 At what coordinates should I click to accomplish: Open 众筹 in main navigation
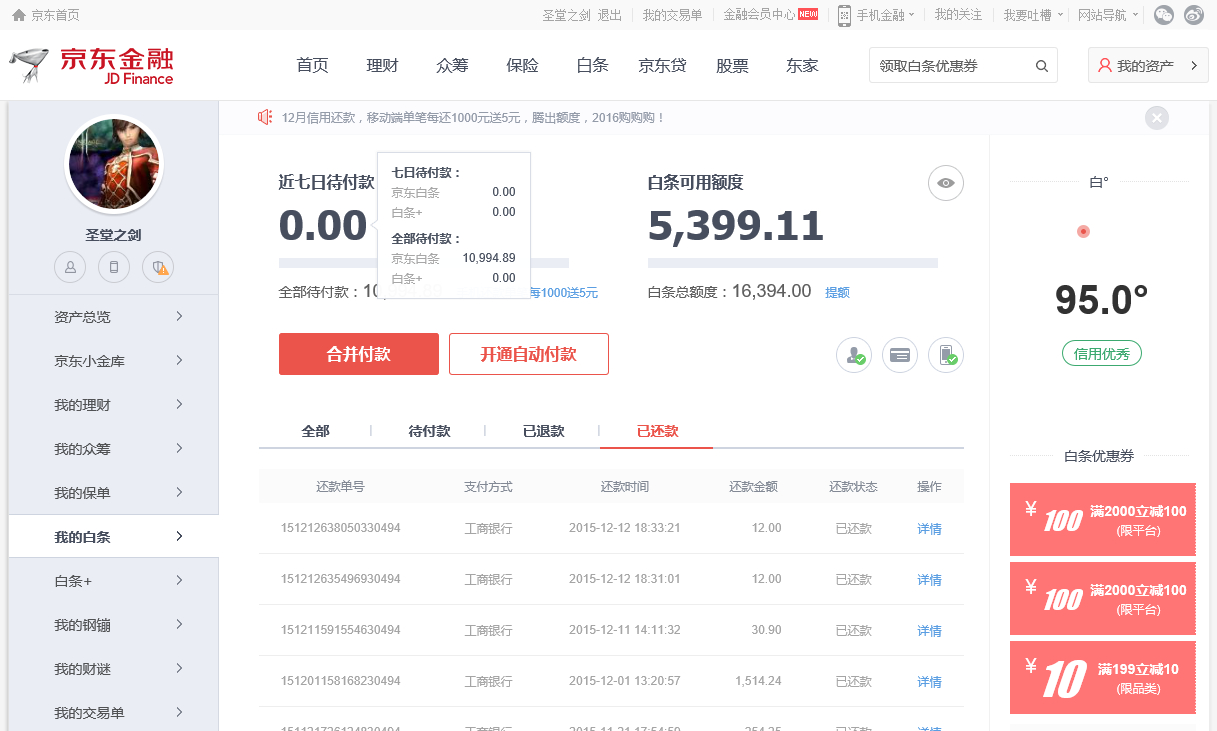pos(452,66)
